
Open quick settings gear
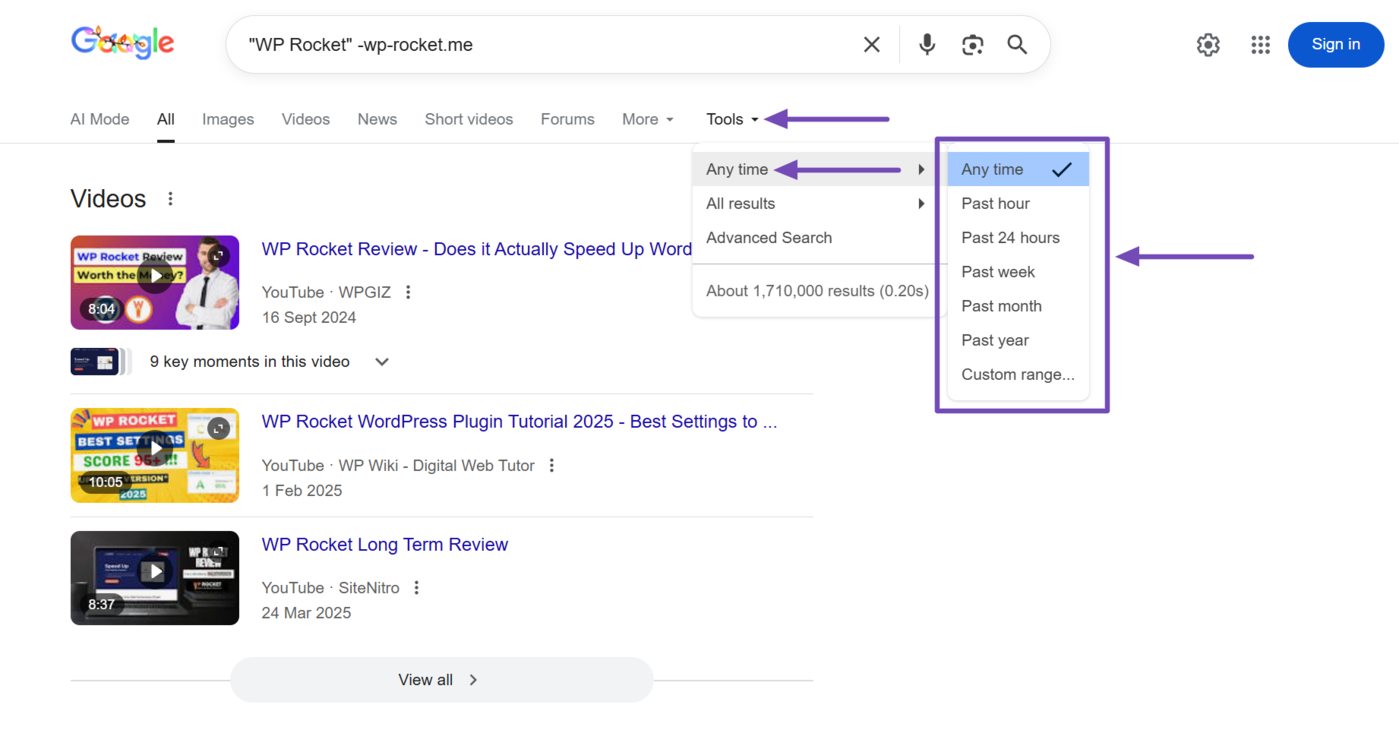coord(1207,44)
